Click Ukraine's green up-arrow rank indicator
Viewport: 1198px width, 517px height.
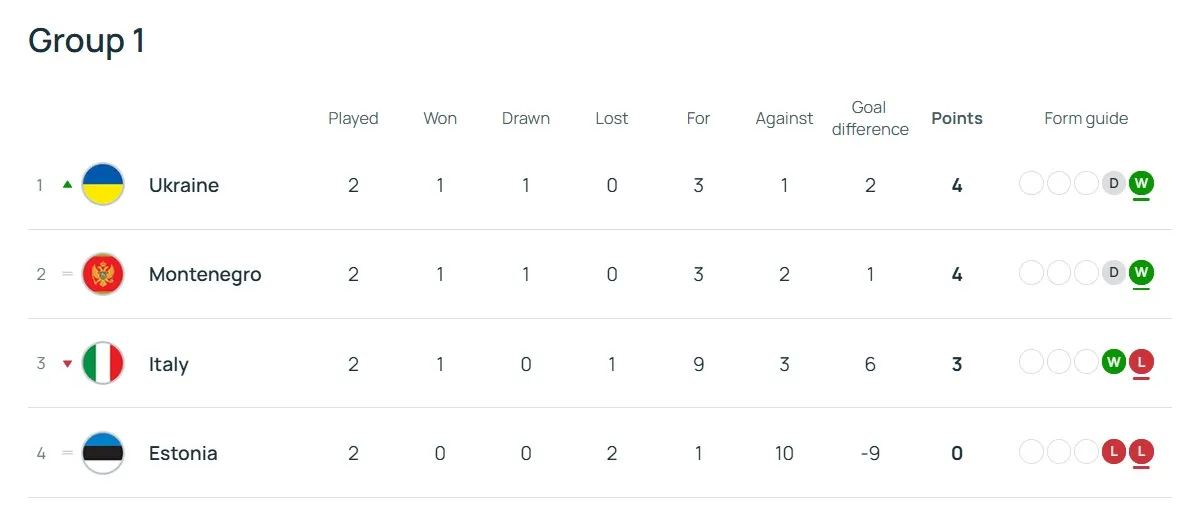point(68,185)
